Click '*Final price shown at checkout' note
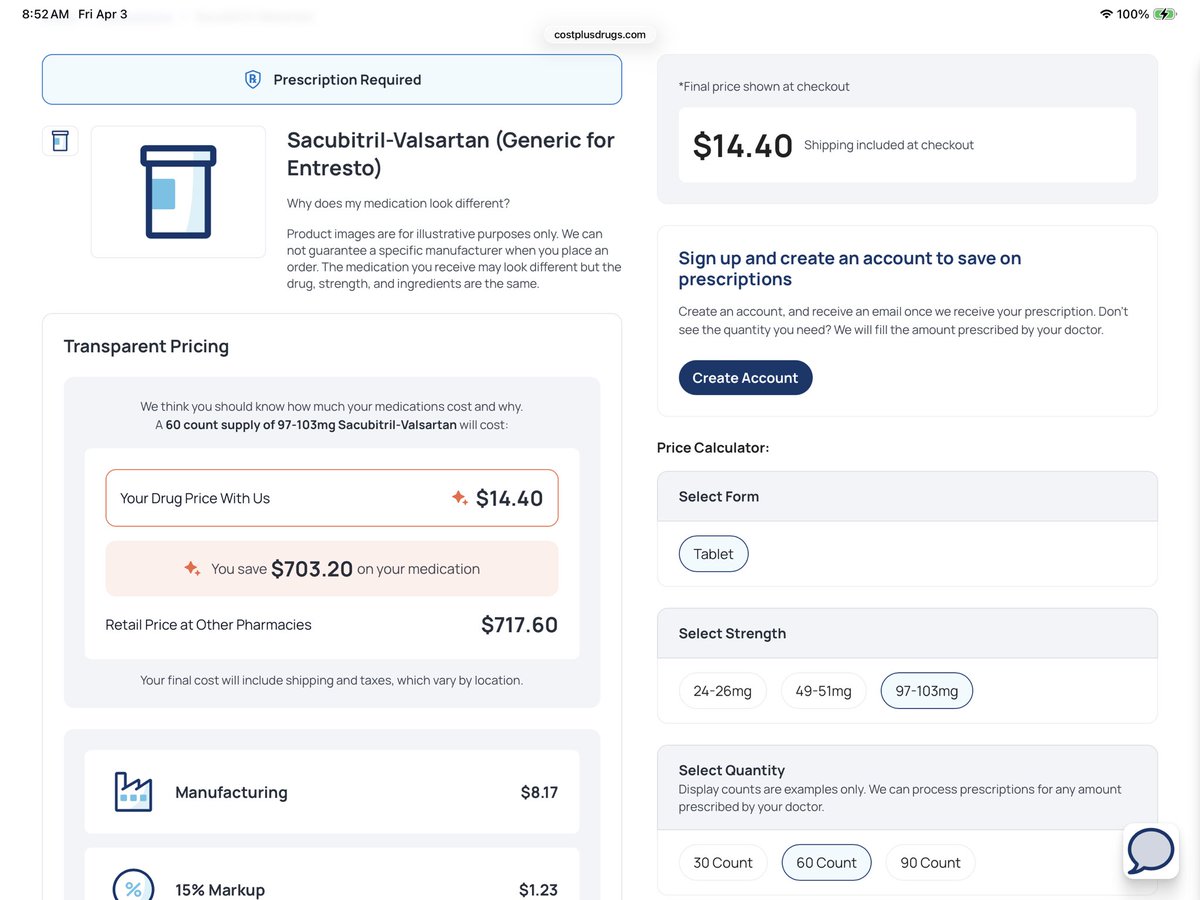The image size is (1200, 900). click(x=764, y=87)
